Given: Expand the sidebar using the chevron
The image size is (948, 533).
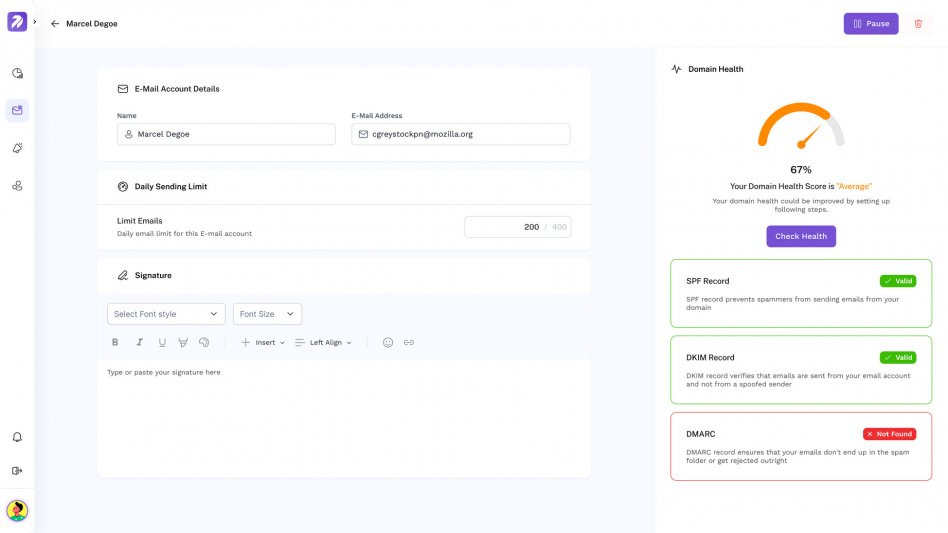Looking at the screenshot, I should (x=34, y=22).
